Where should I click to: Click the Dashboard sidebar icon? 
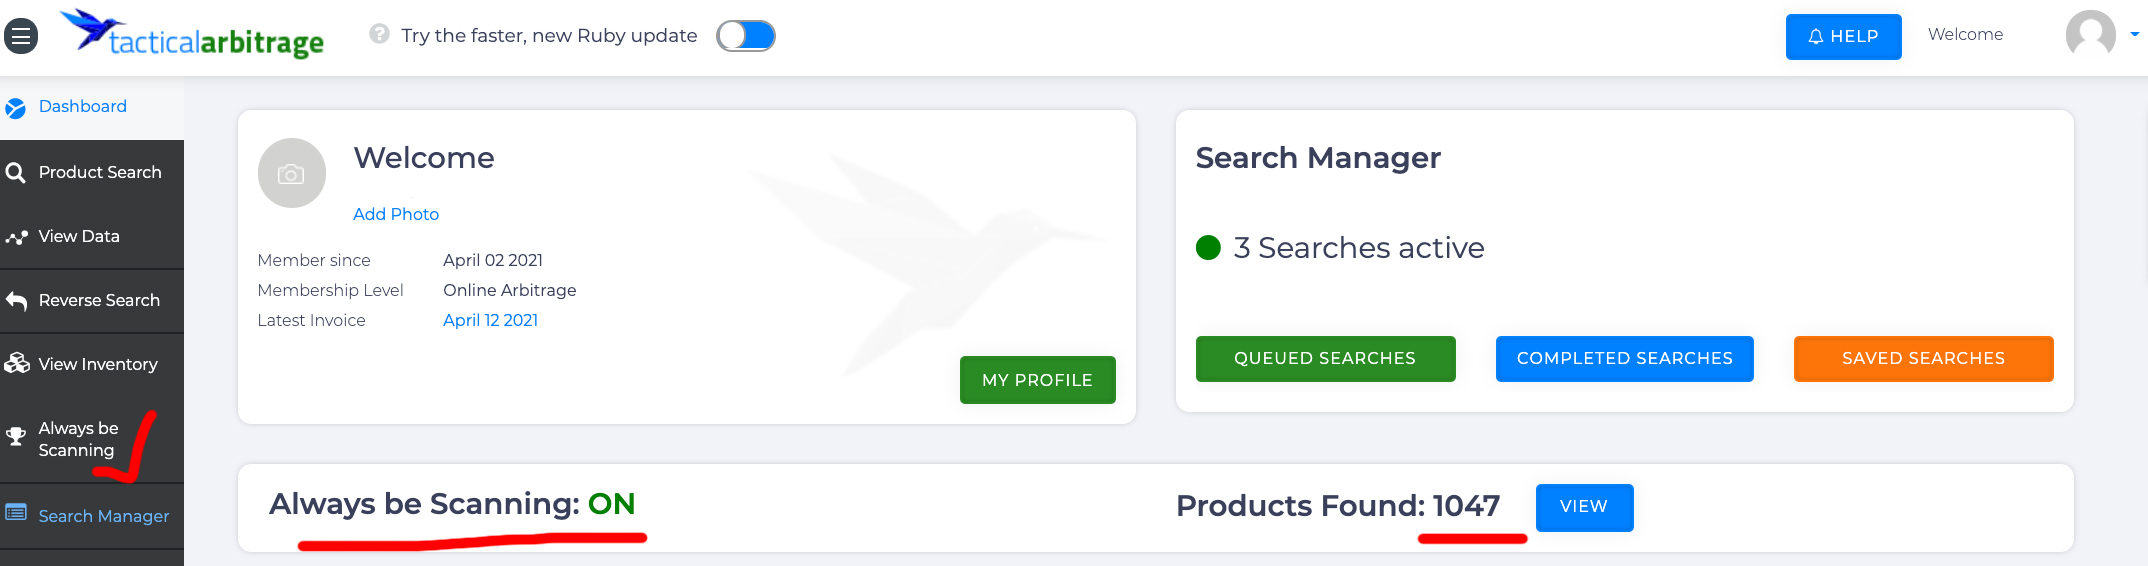click(x=15, y=108)
